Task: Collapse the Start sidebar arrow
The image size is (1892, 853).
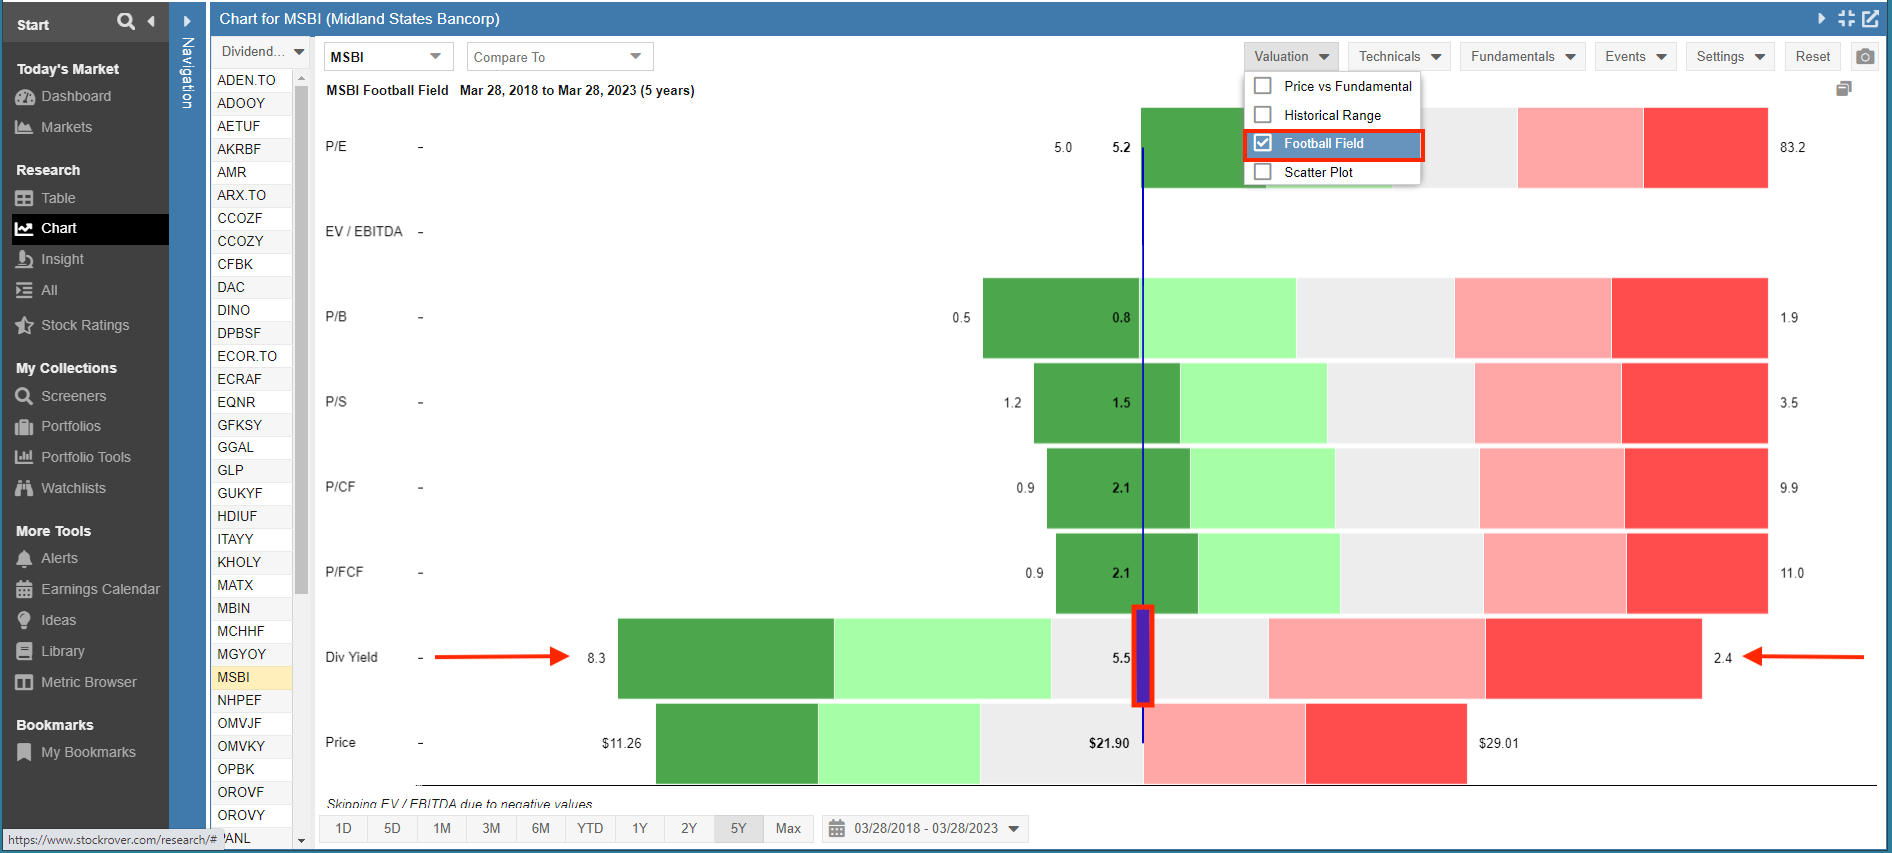Action: click(x=151, y=21)
